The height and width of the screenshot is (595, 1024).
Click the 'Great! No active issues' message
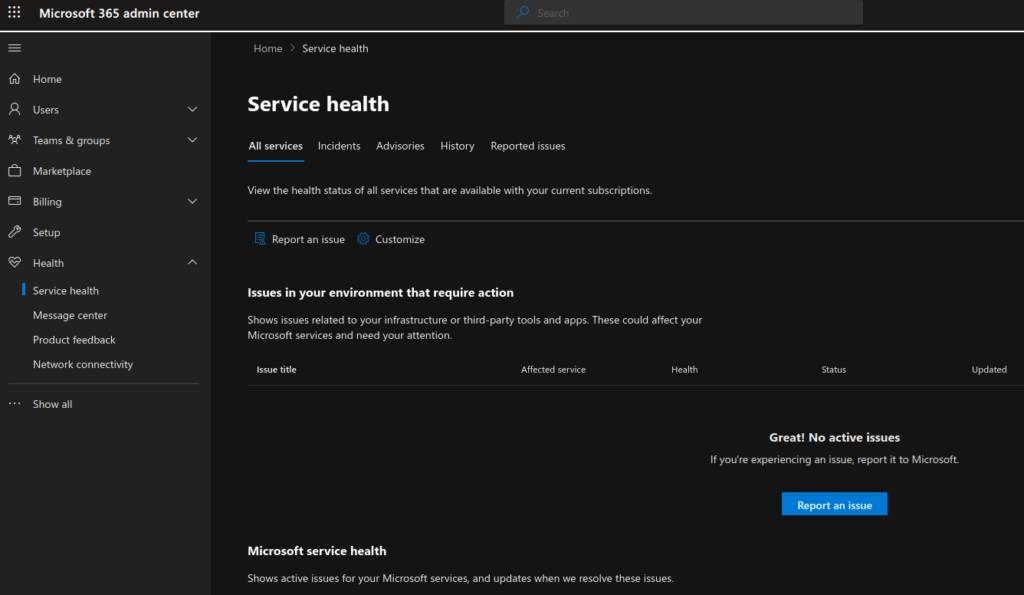(834, 438)
